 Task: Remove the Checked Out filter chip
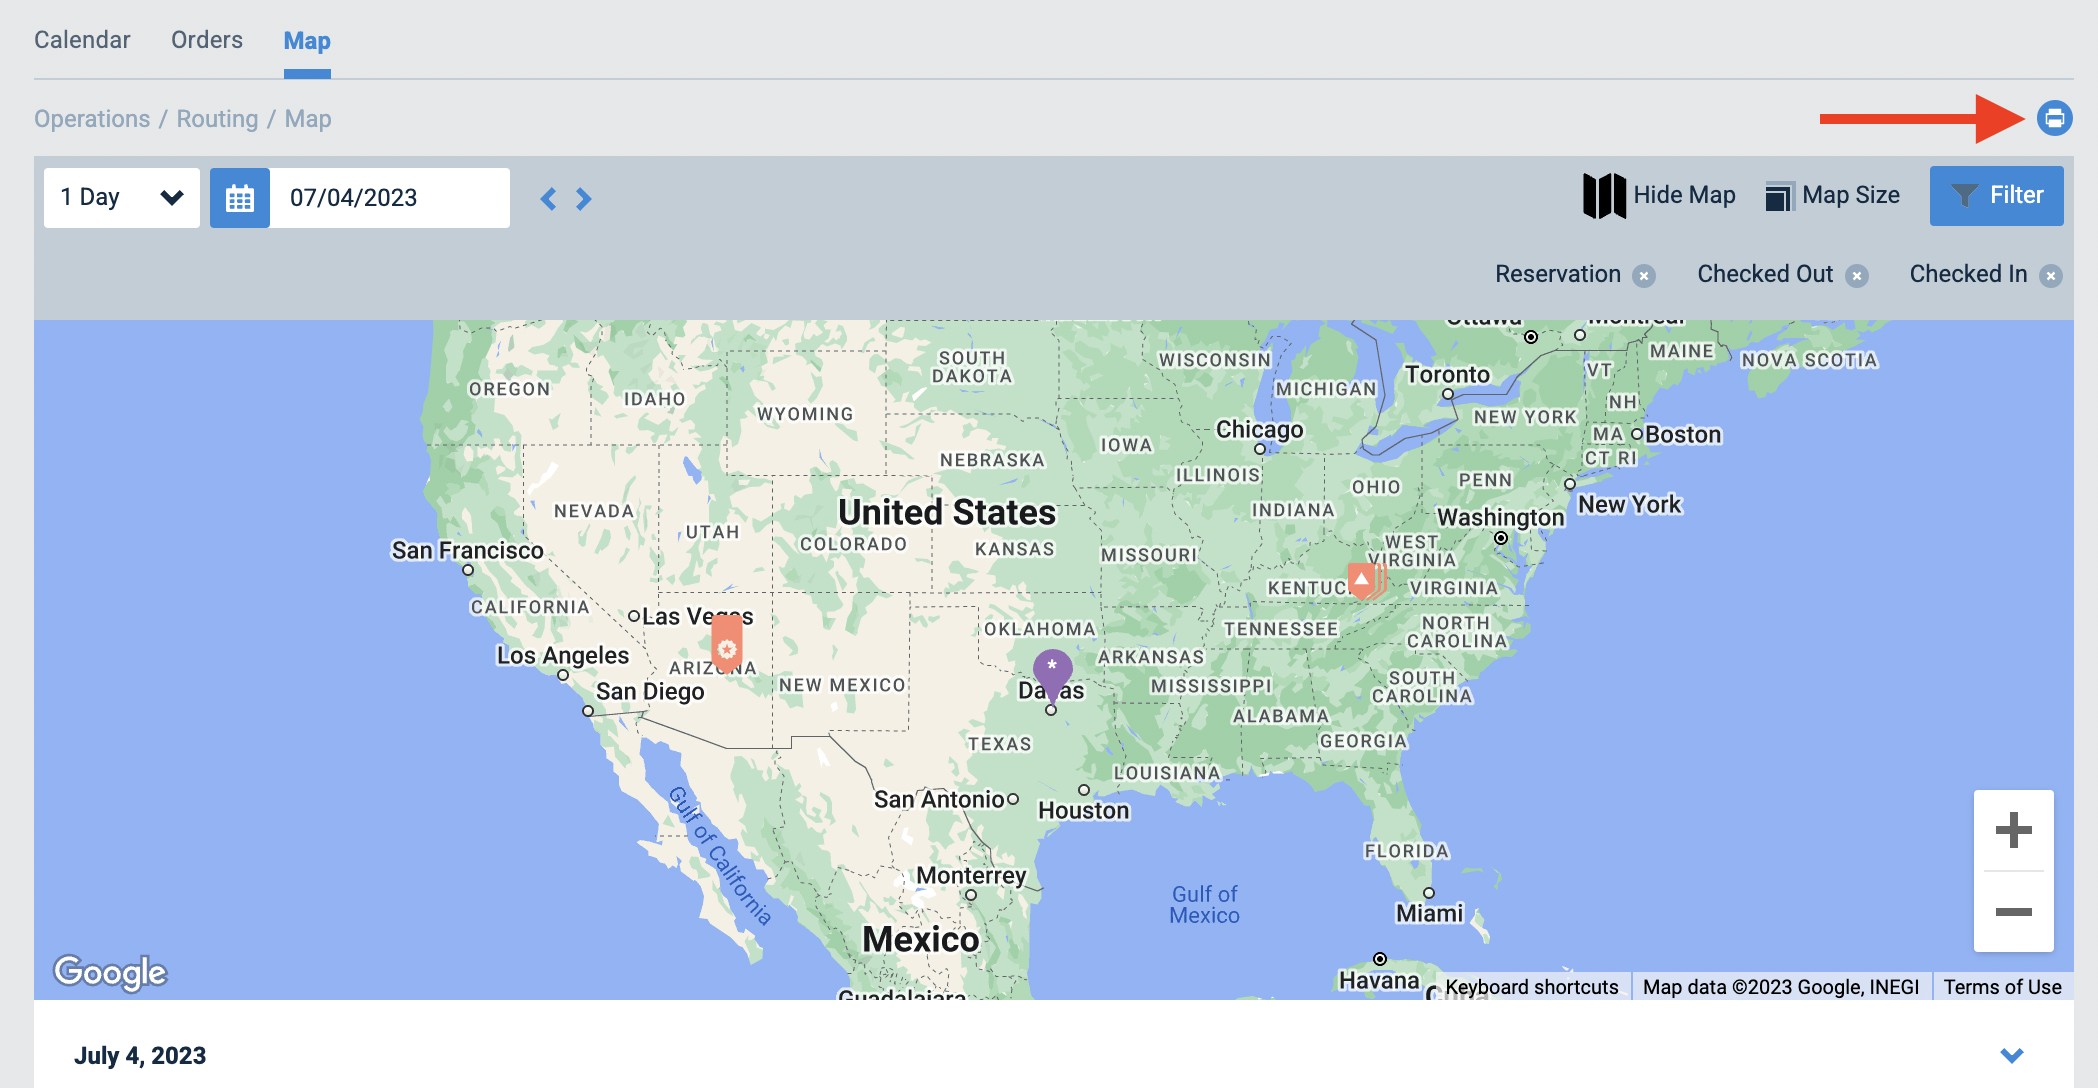[x=1857, y=275]
